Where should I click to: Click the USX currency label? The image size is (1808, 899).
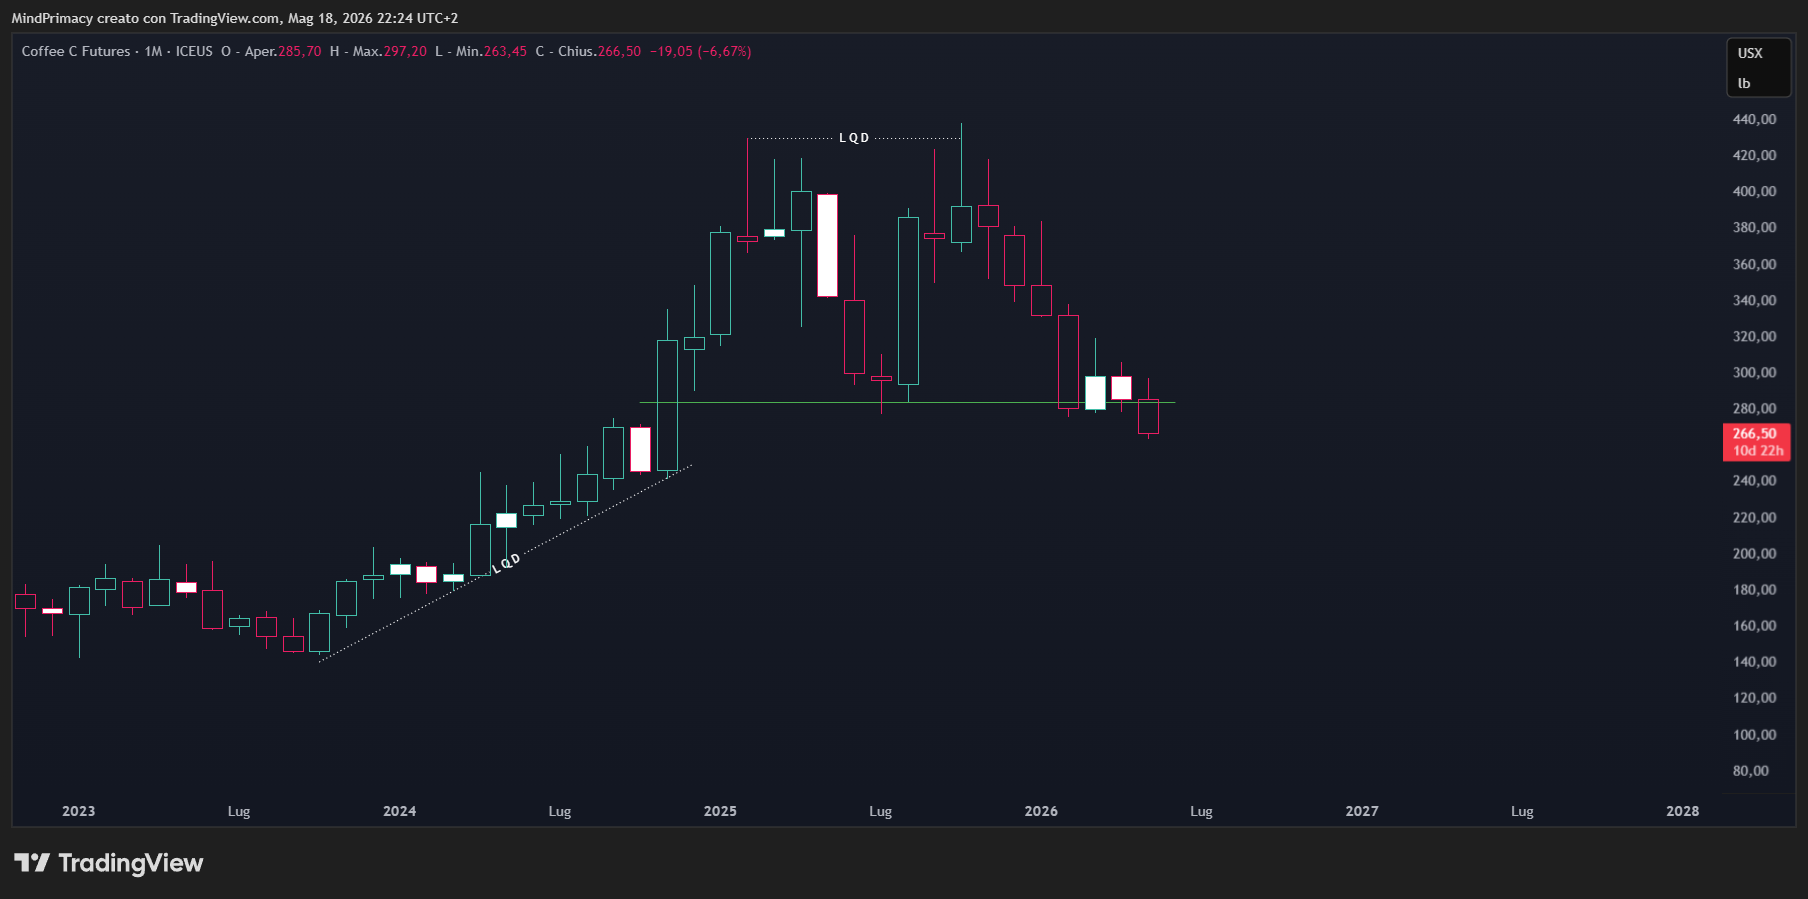coord(1750,53)
